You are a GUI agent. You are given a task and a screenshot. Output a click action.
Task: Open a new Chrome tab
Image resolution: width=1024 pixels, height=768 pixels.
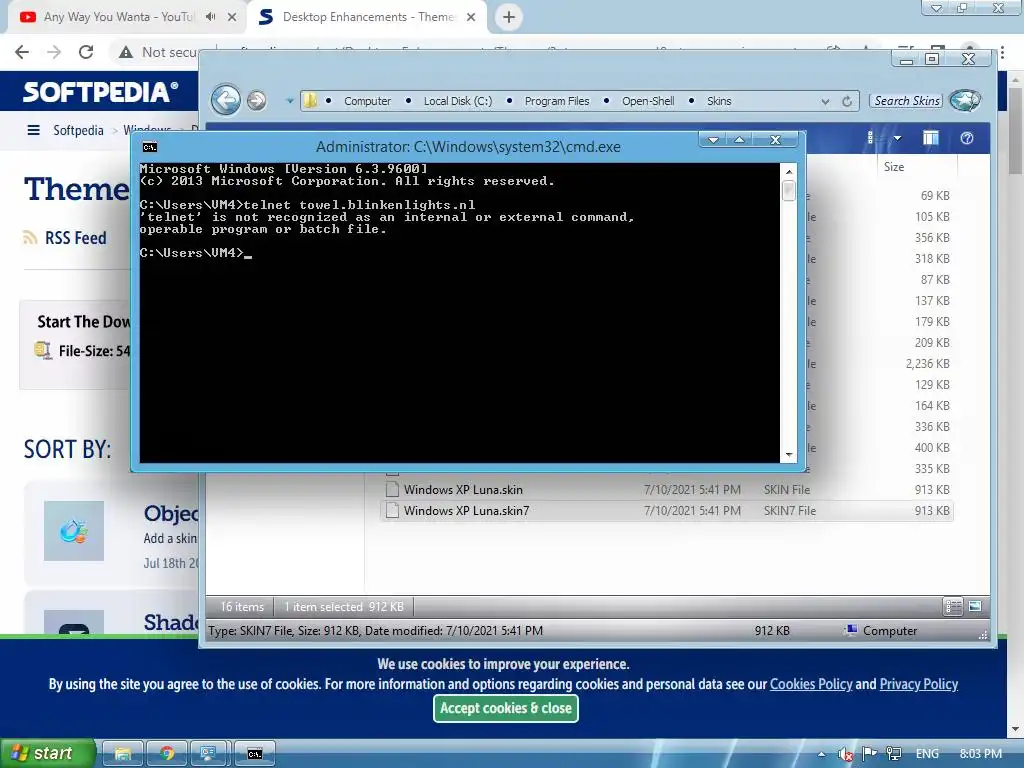tap(509, 17)
